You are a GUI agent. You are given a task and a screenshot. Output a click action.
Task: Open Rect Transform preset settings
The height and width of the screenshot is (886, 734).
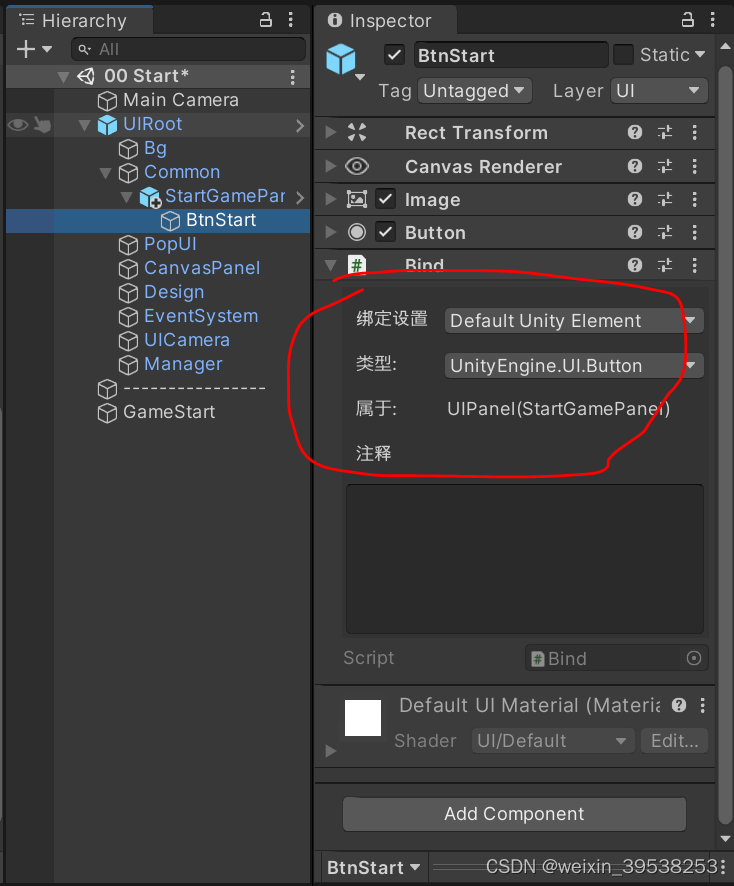click(665, 132)
